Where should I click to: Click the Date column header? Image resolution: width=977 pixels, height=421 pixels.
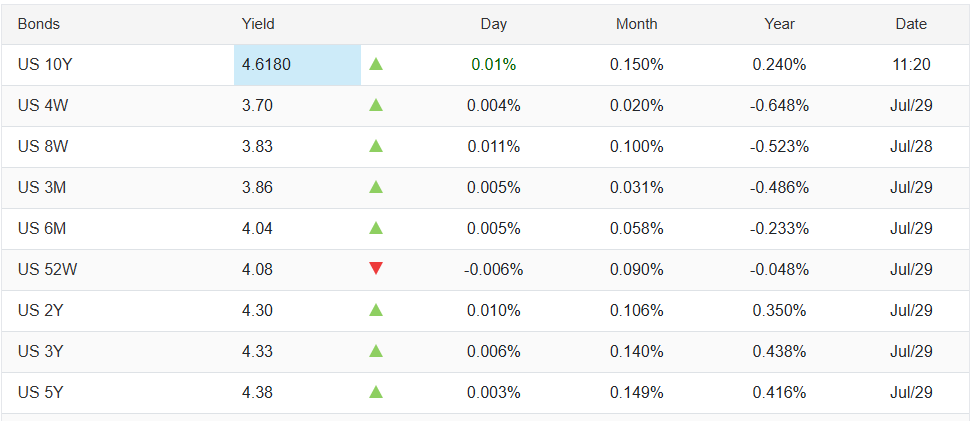(911, 24)
